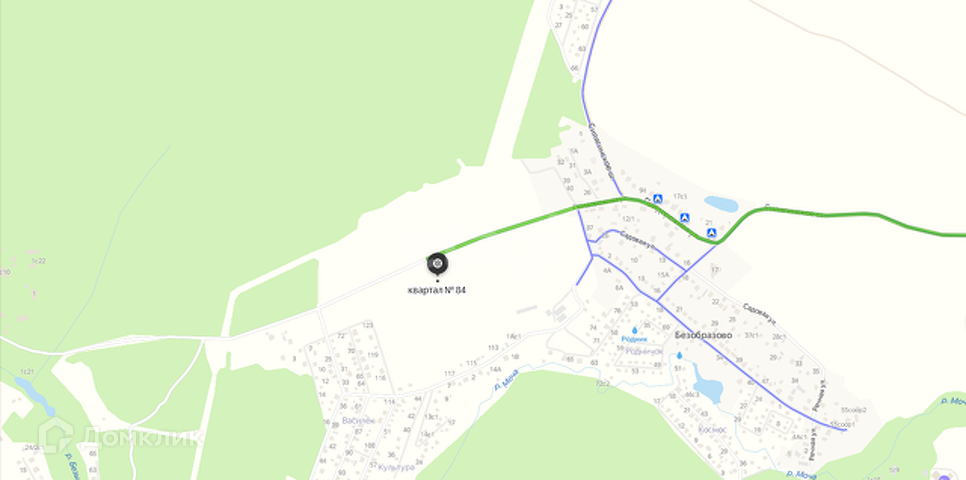Click the water drop icon above Родник label
966x480 pixels.
(635, 330)
